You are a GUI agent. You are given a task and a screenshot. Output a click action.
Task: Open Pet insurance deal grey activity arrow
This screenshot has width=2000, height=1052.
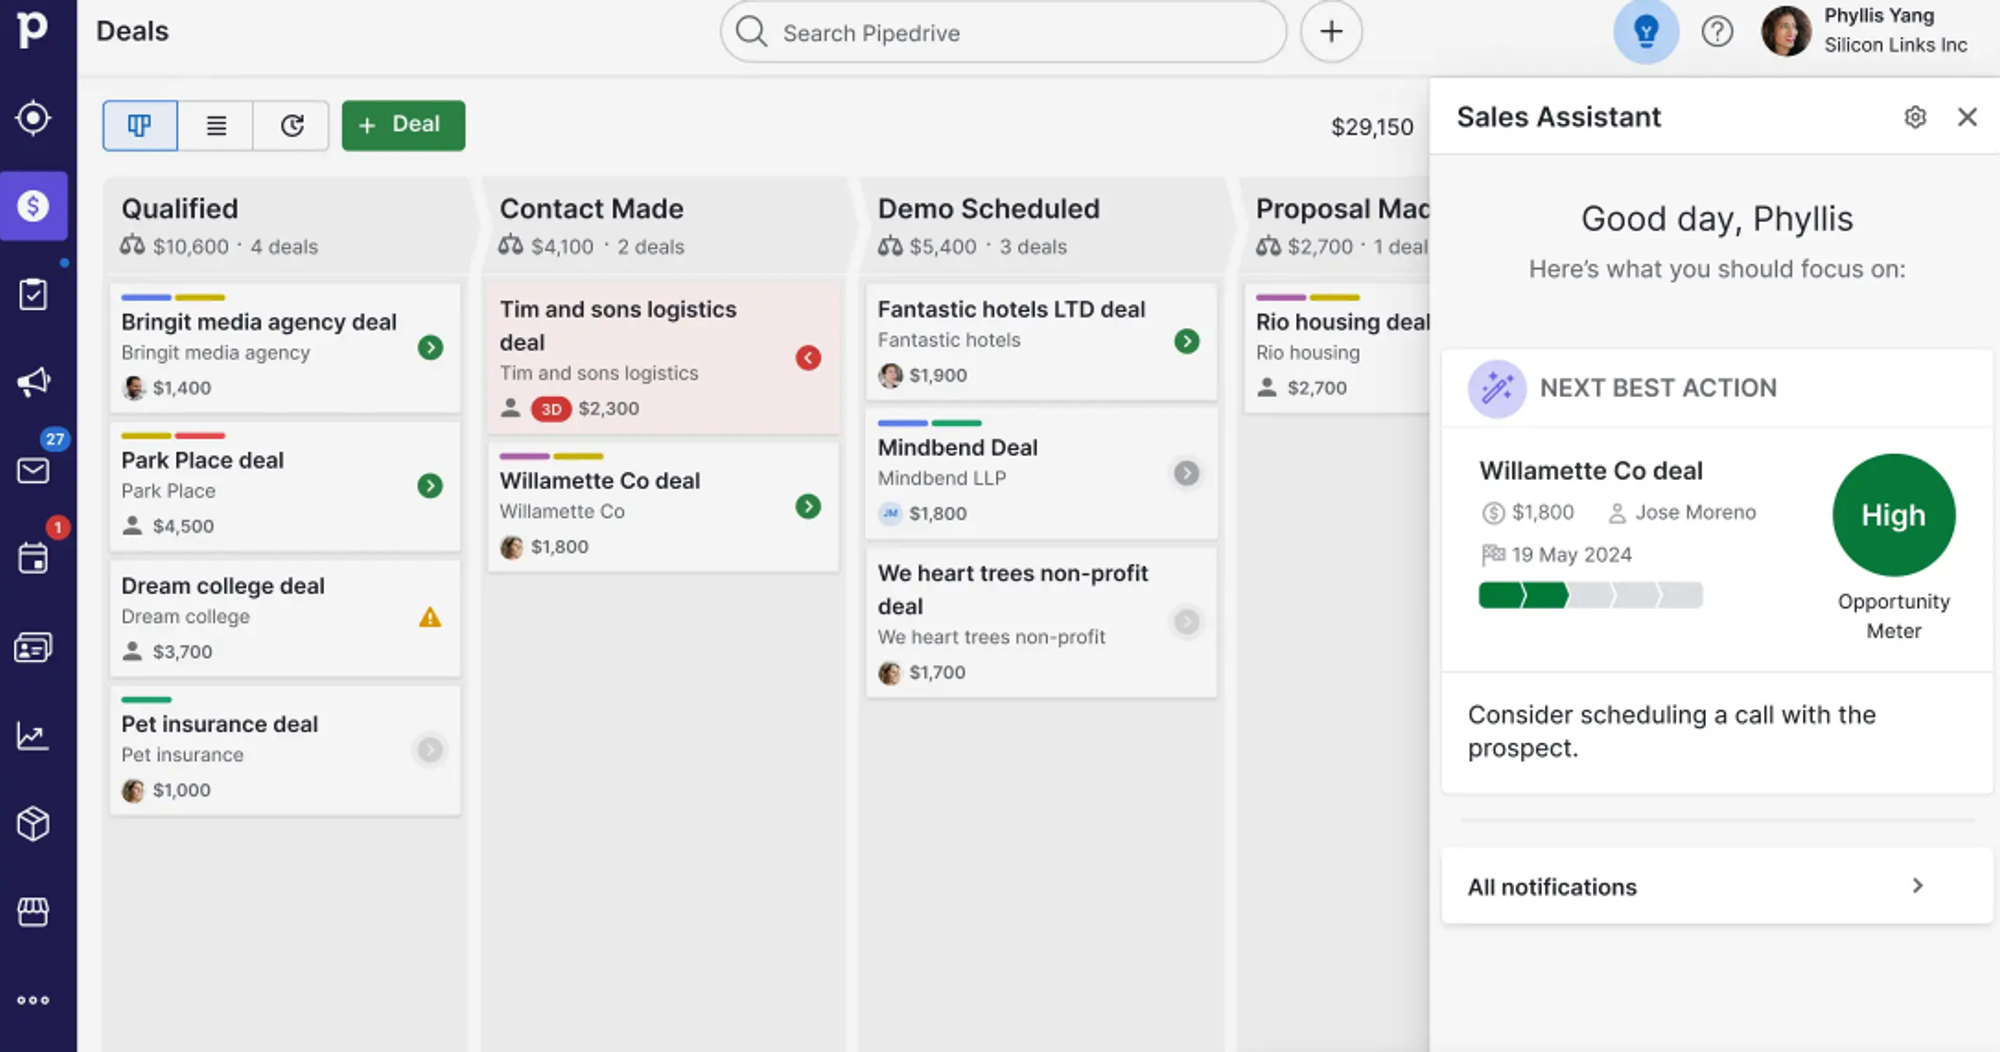click(430, 749)
